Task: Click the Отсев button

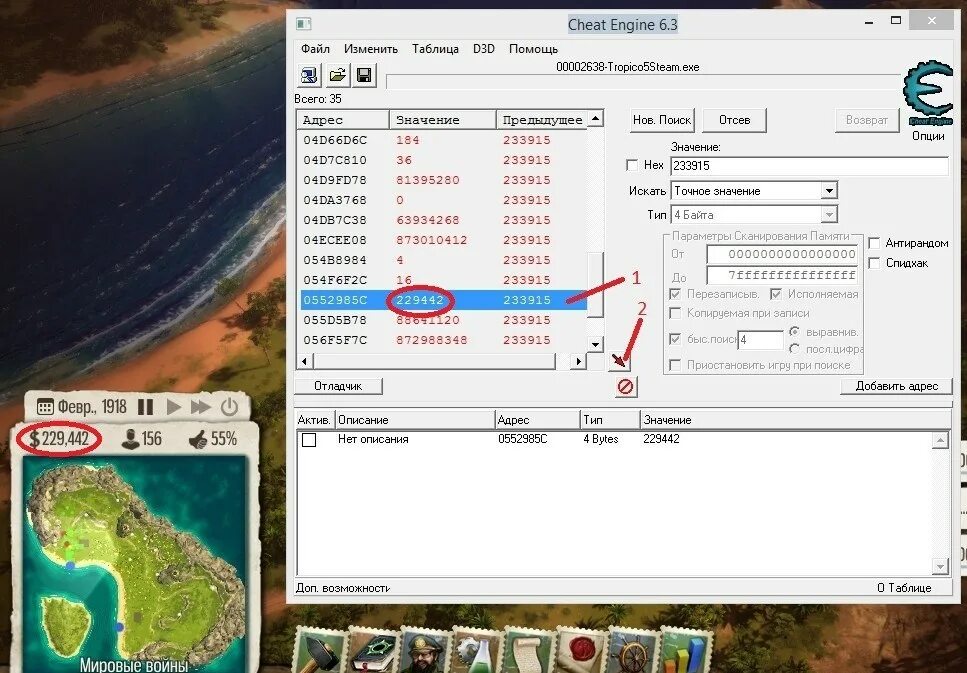Action: 735,120
